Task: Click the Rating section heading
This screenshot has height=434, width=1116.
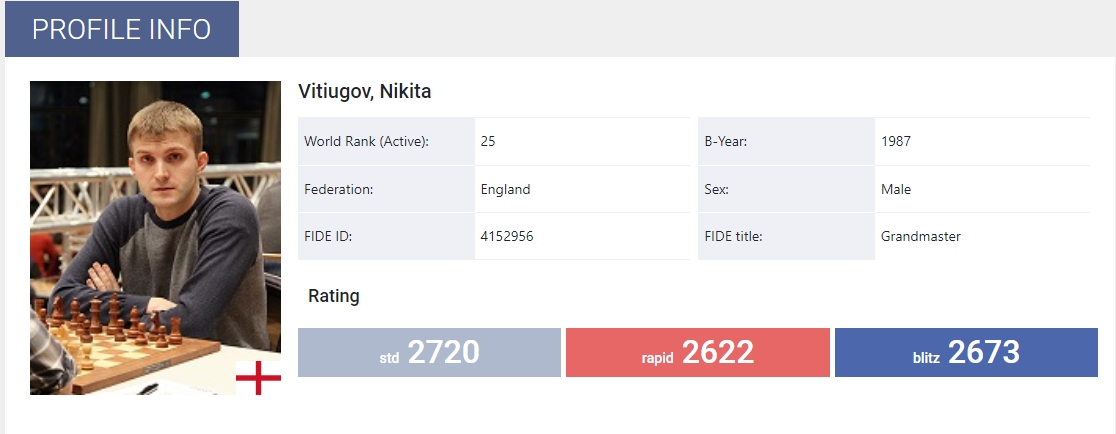Action: [334, 296]
